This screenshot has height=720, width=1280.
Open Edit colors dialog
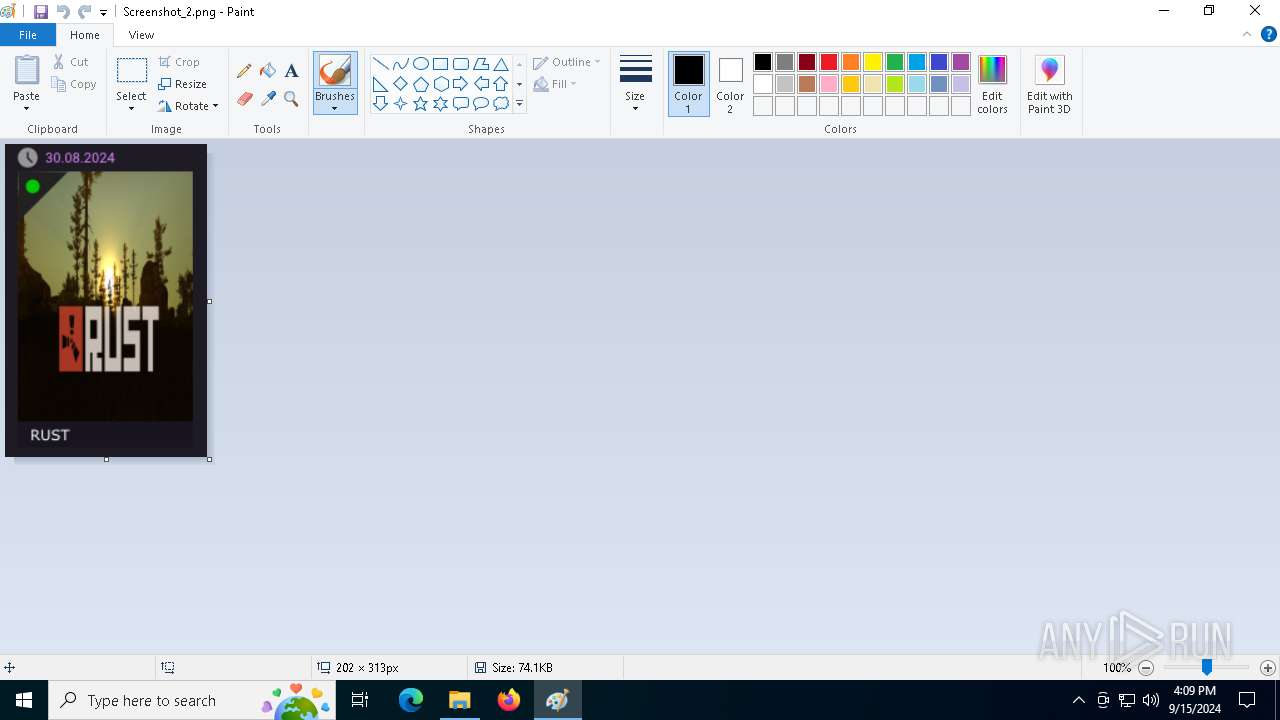992,85
